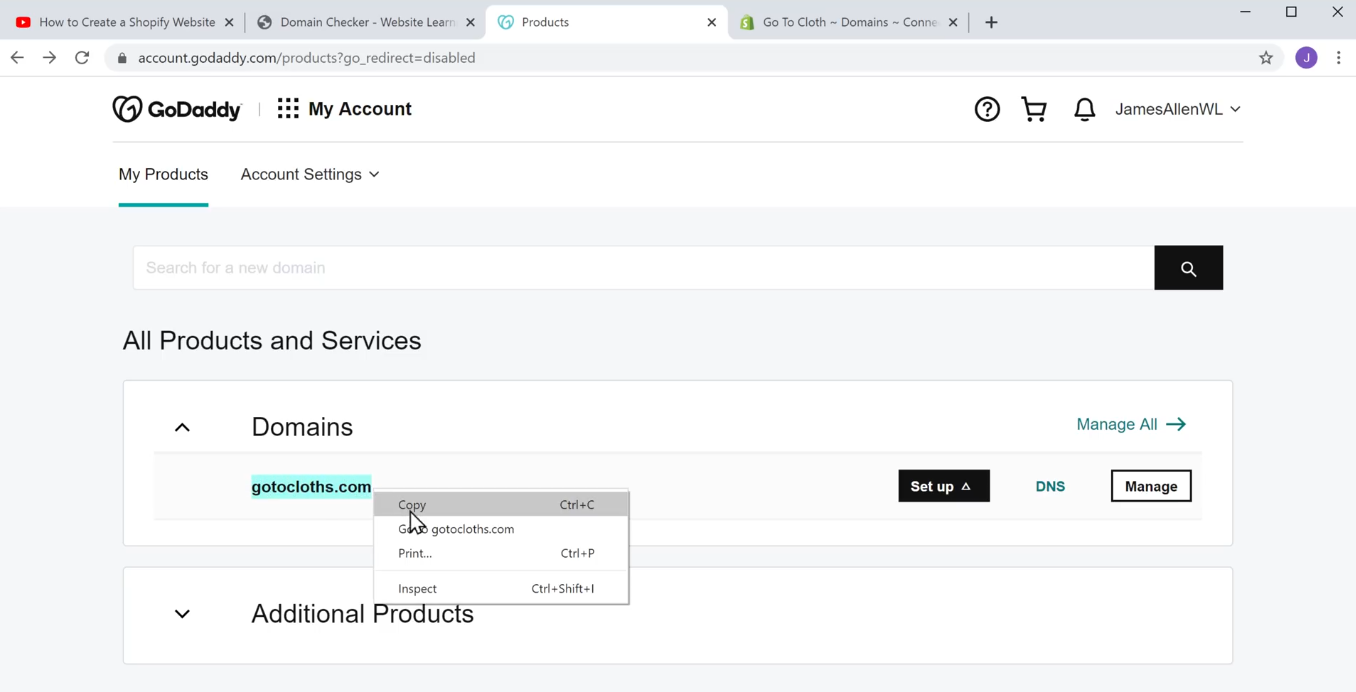Open the JamesAllenWL account dropdown

pyautogui.click(x=1178, y=109)
